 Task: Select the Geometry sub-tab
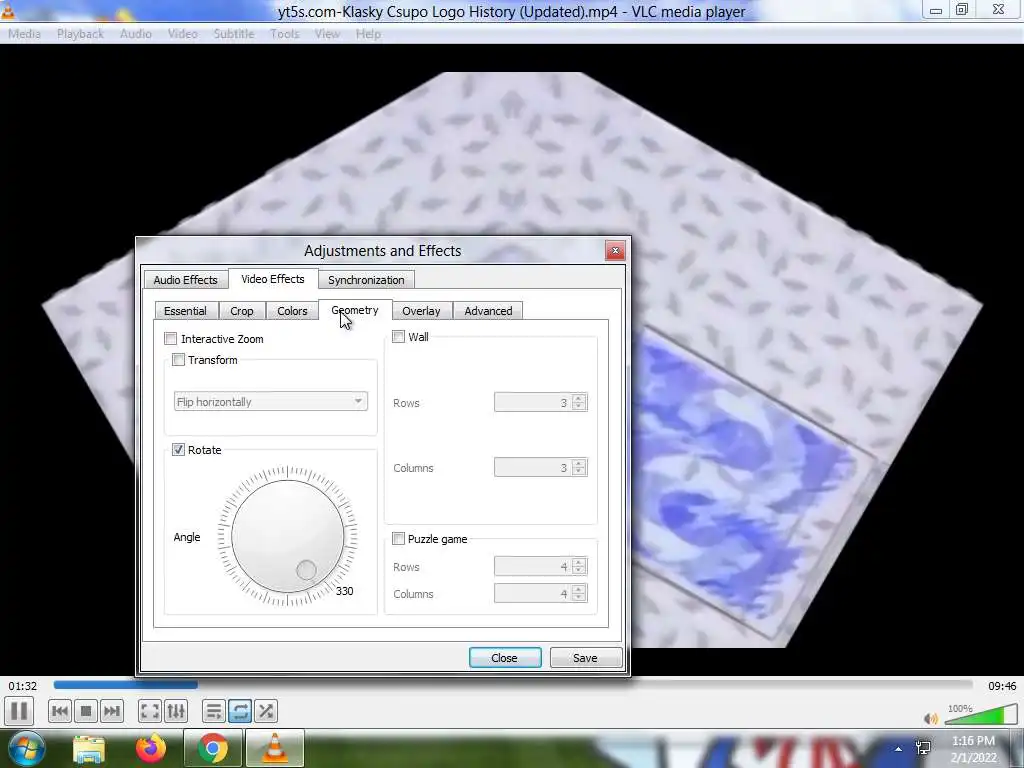355,310
